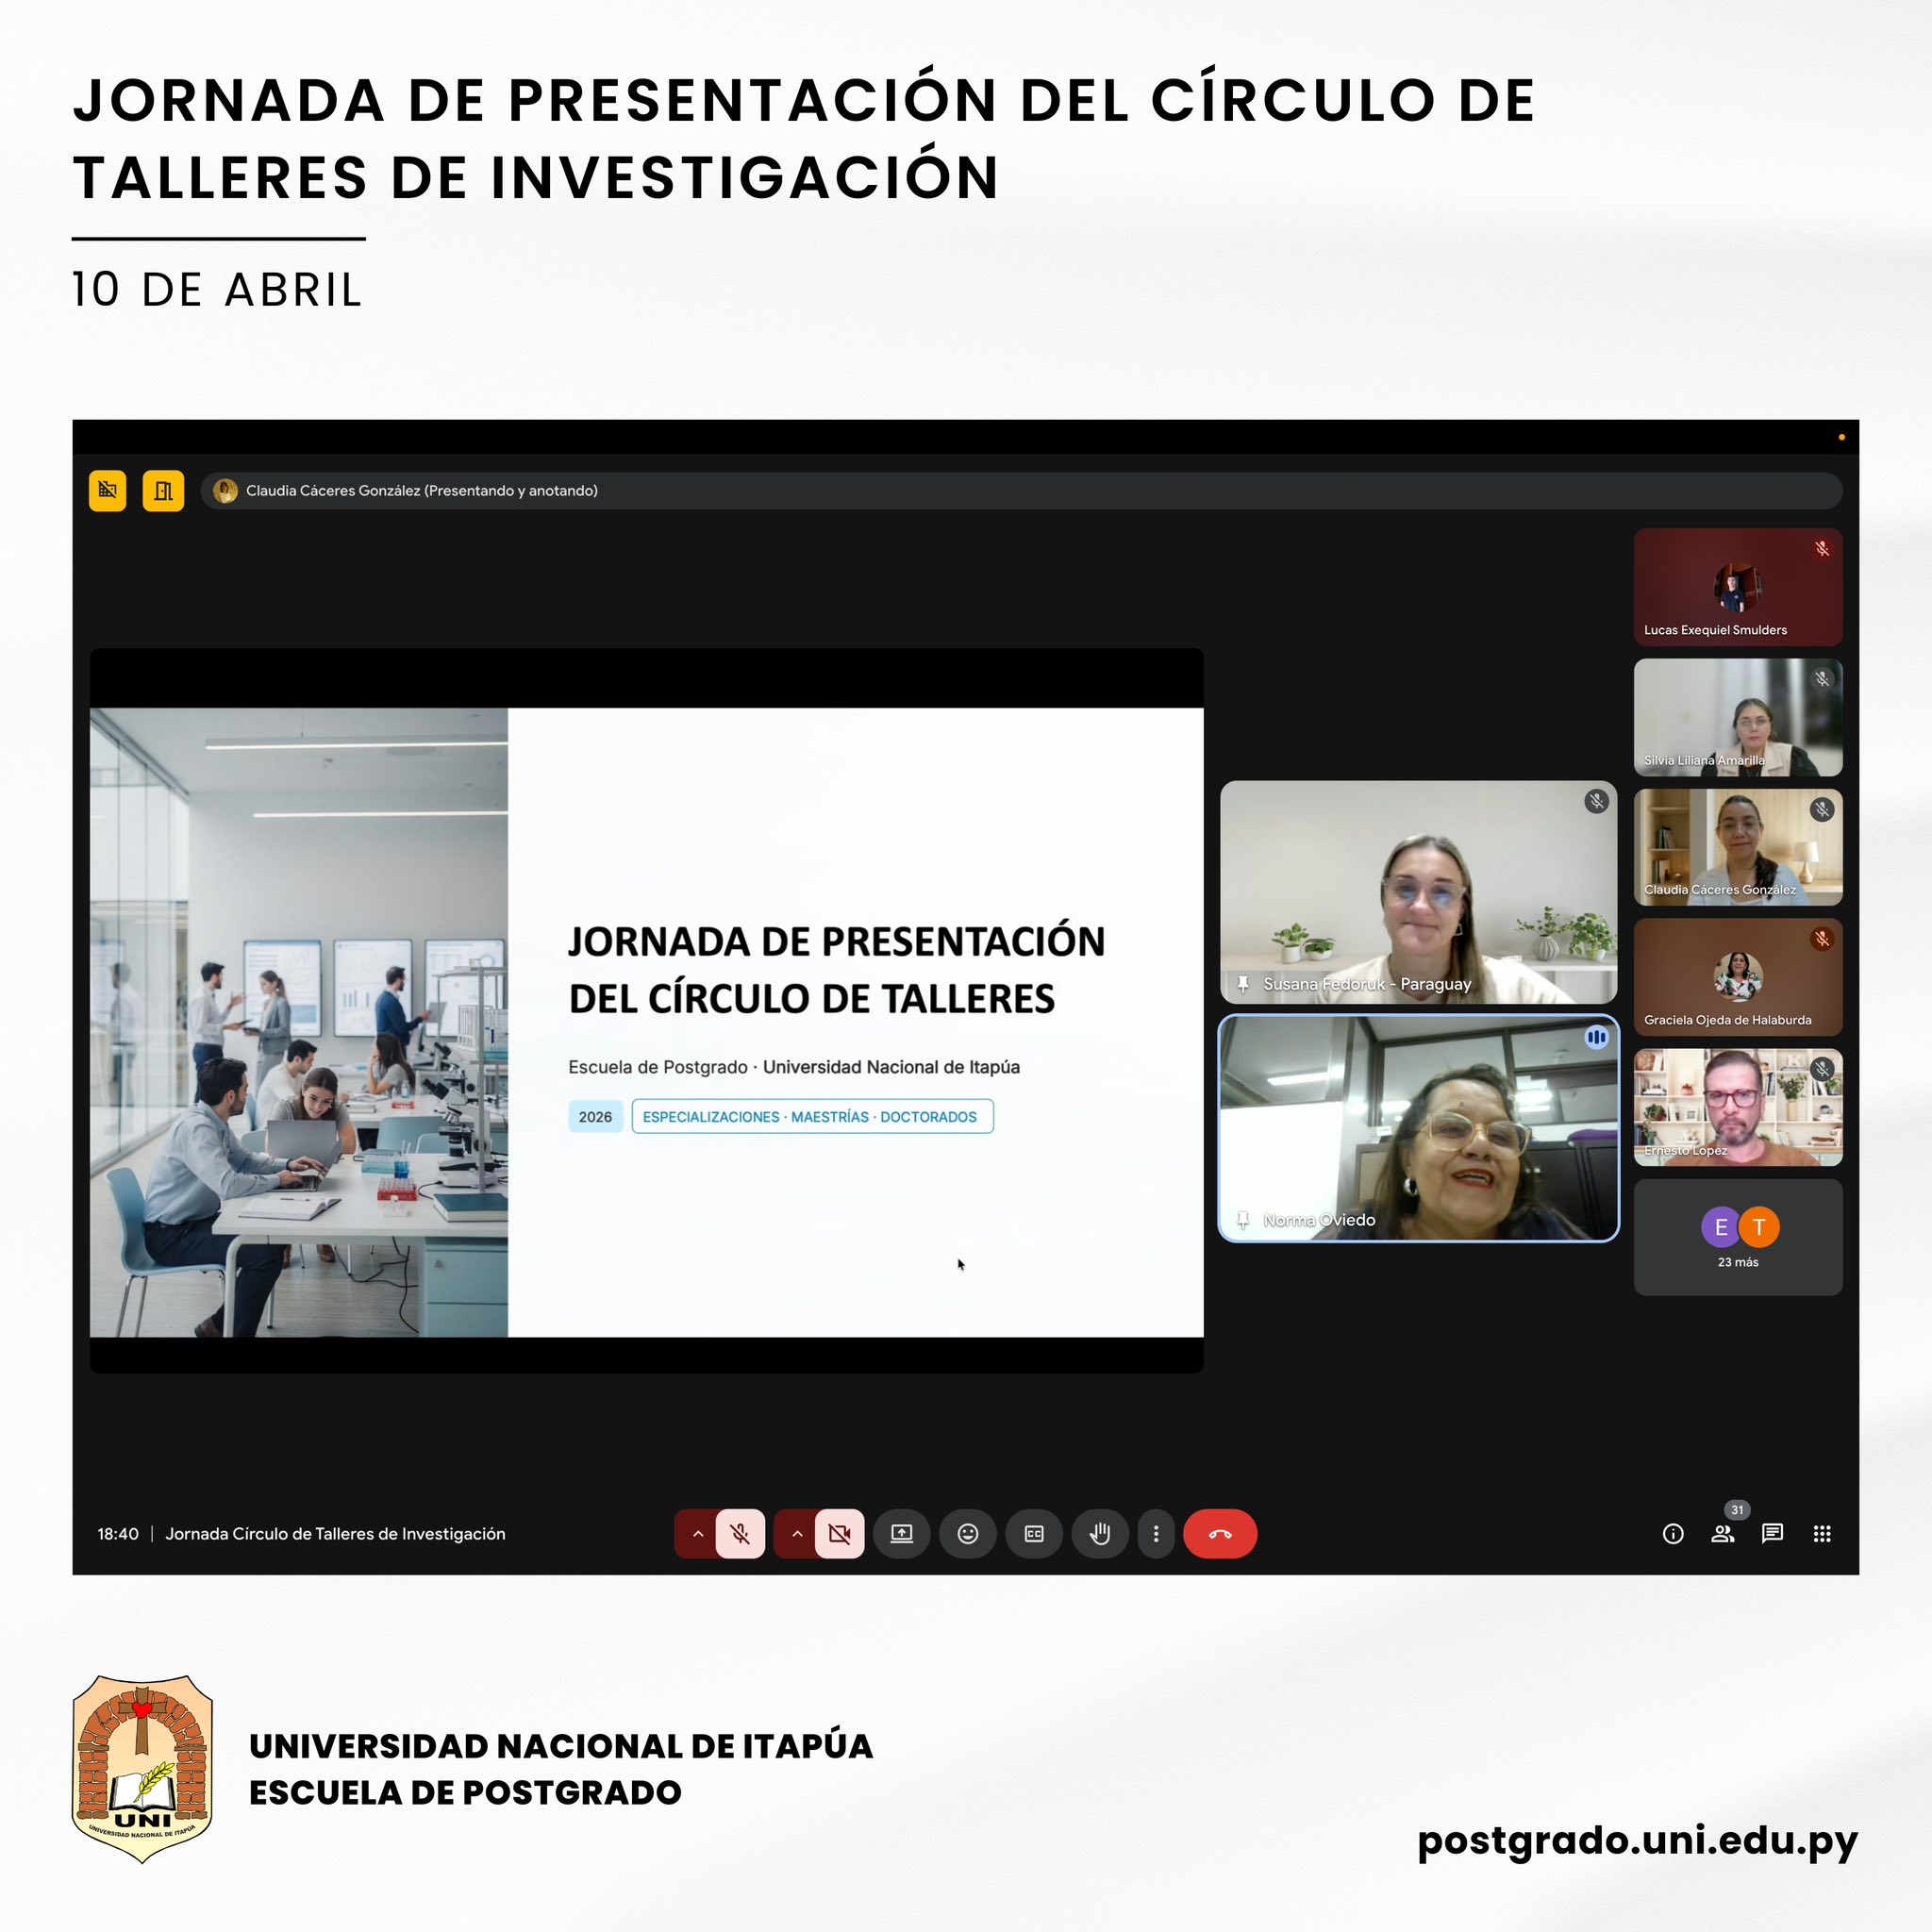The width and height of the screenshot is (1932, 1932).
Task: Open more options three-dot menu
Action: (1156, 1533)
